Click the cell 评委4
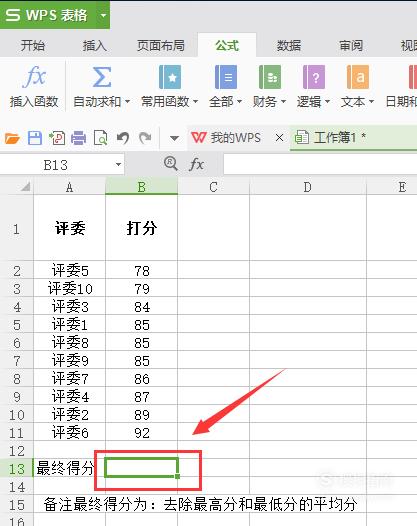Screen dimensions: 417x526 pos(69,397)
